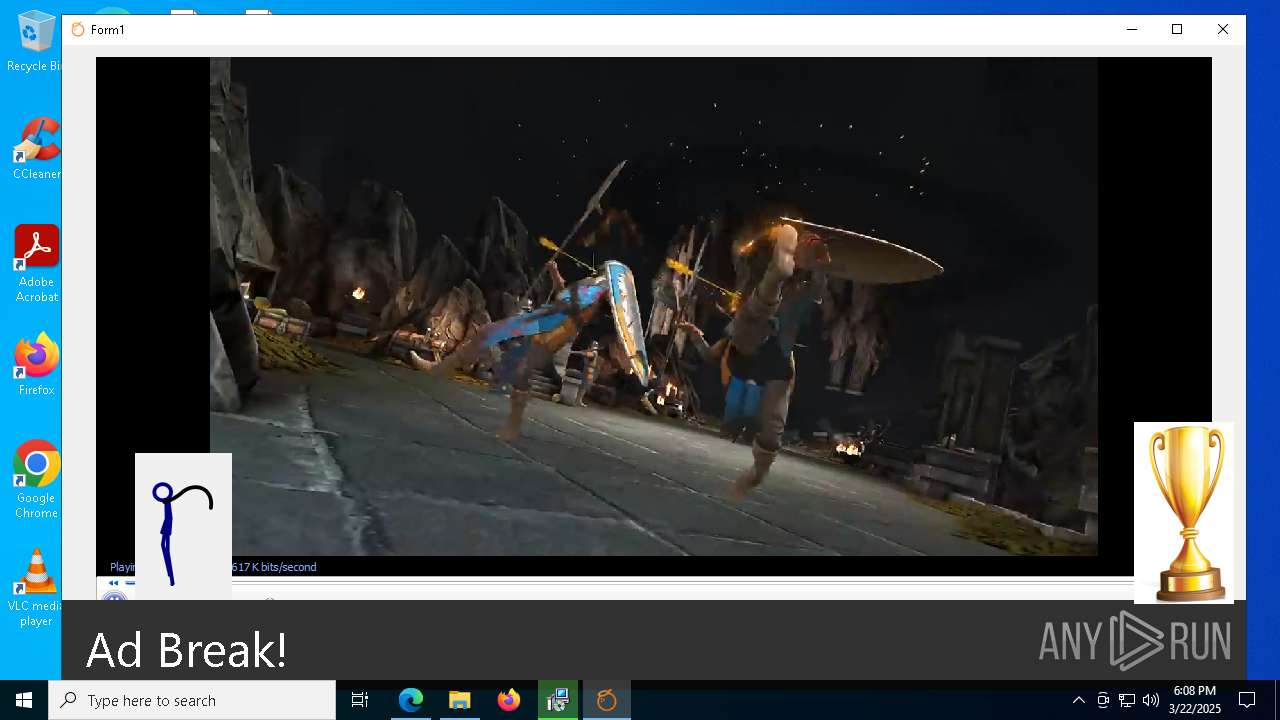
Task: Click the Ad Break! label
Action: coord(187,650)
